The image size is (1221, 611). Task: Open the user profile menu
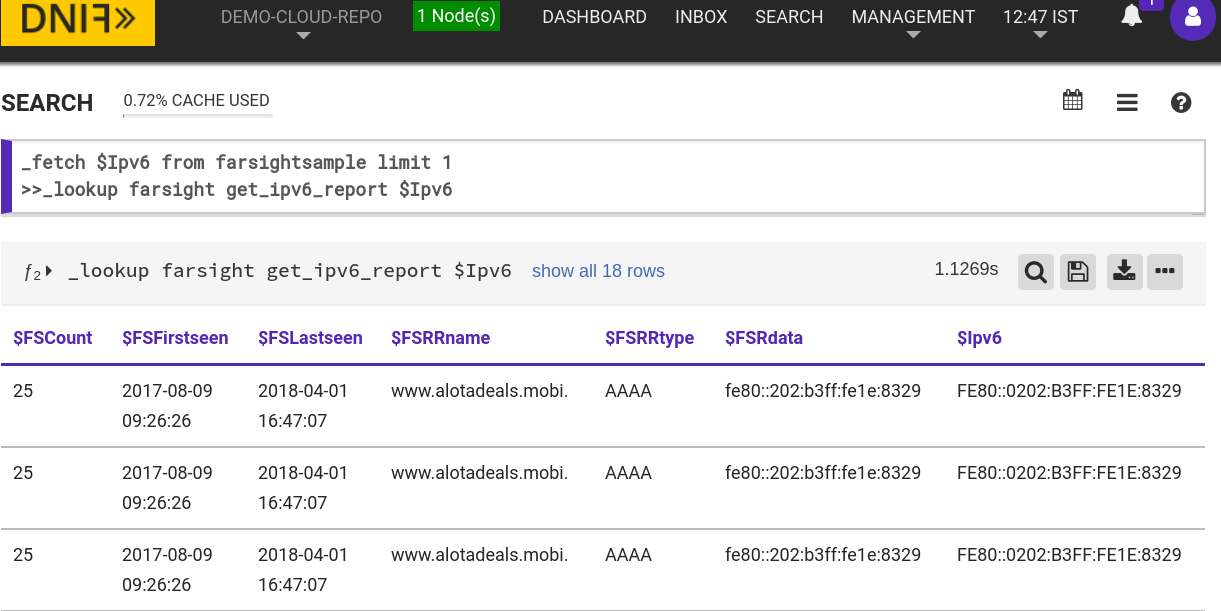[x=1193, y=18]
